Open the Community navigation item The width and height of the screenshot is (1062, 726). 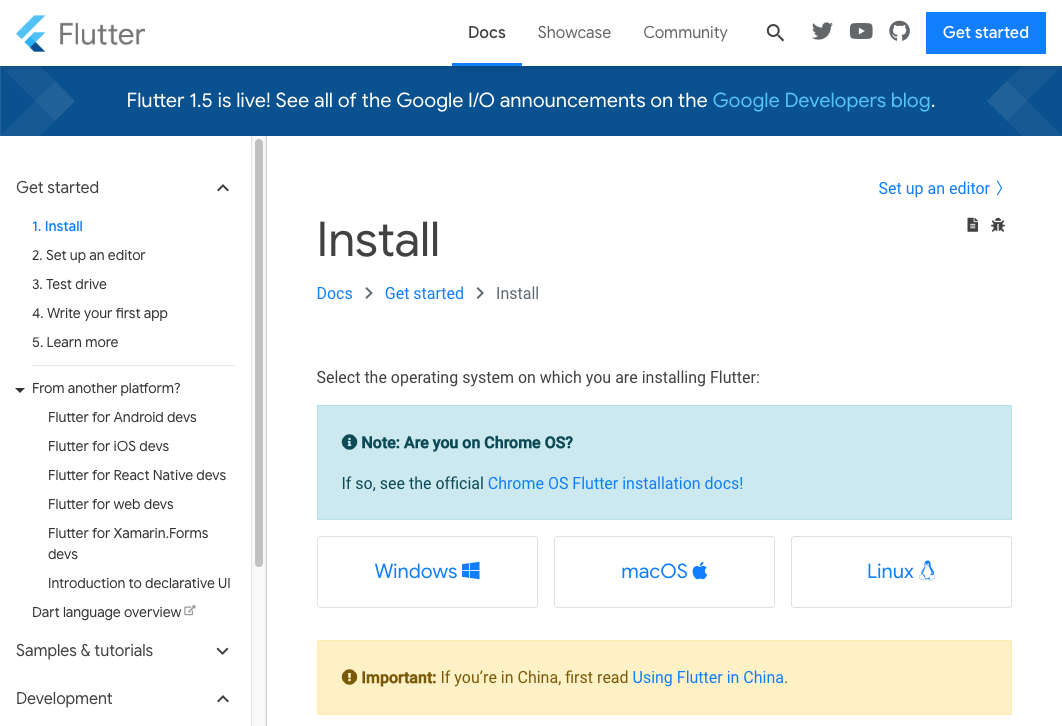[x=685, y=32]
